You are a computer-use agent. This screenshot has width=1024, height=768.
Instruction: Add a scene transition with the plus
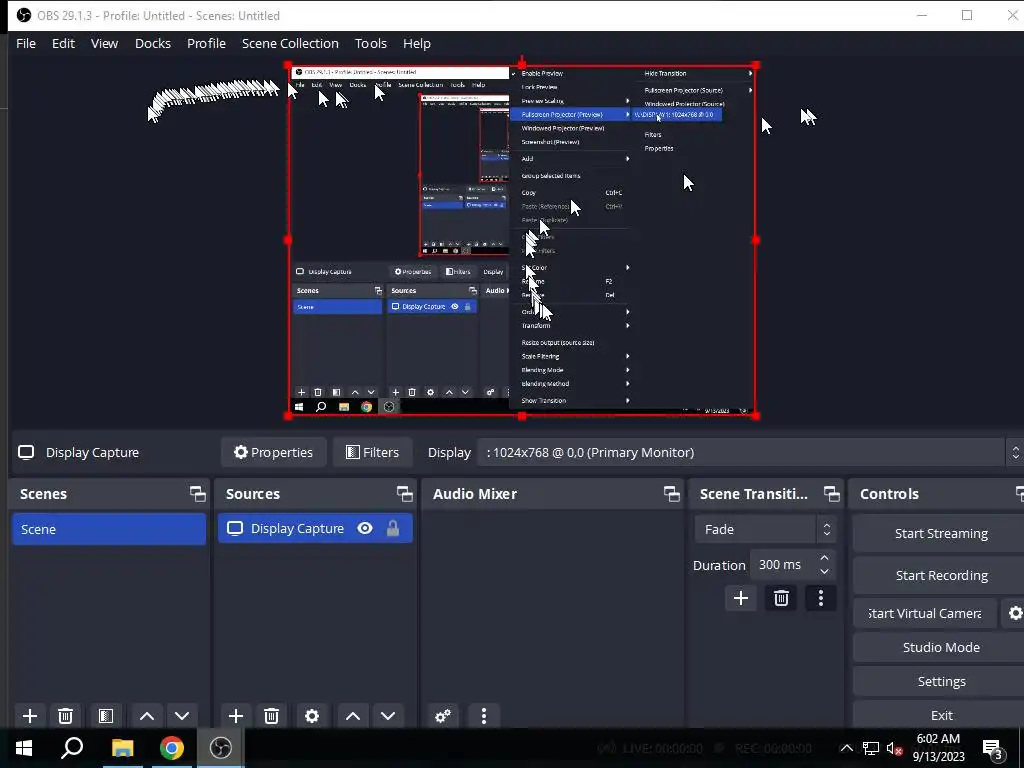(x=741, y=598)
